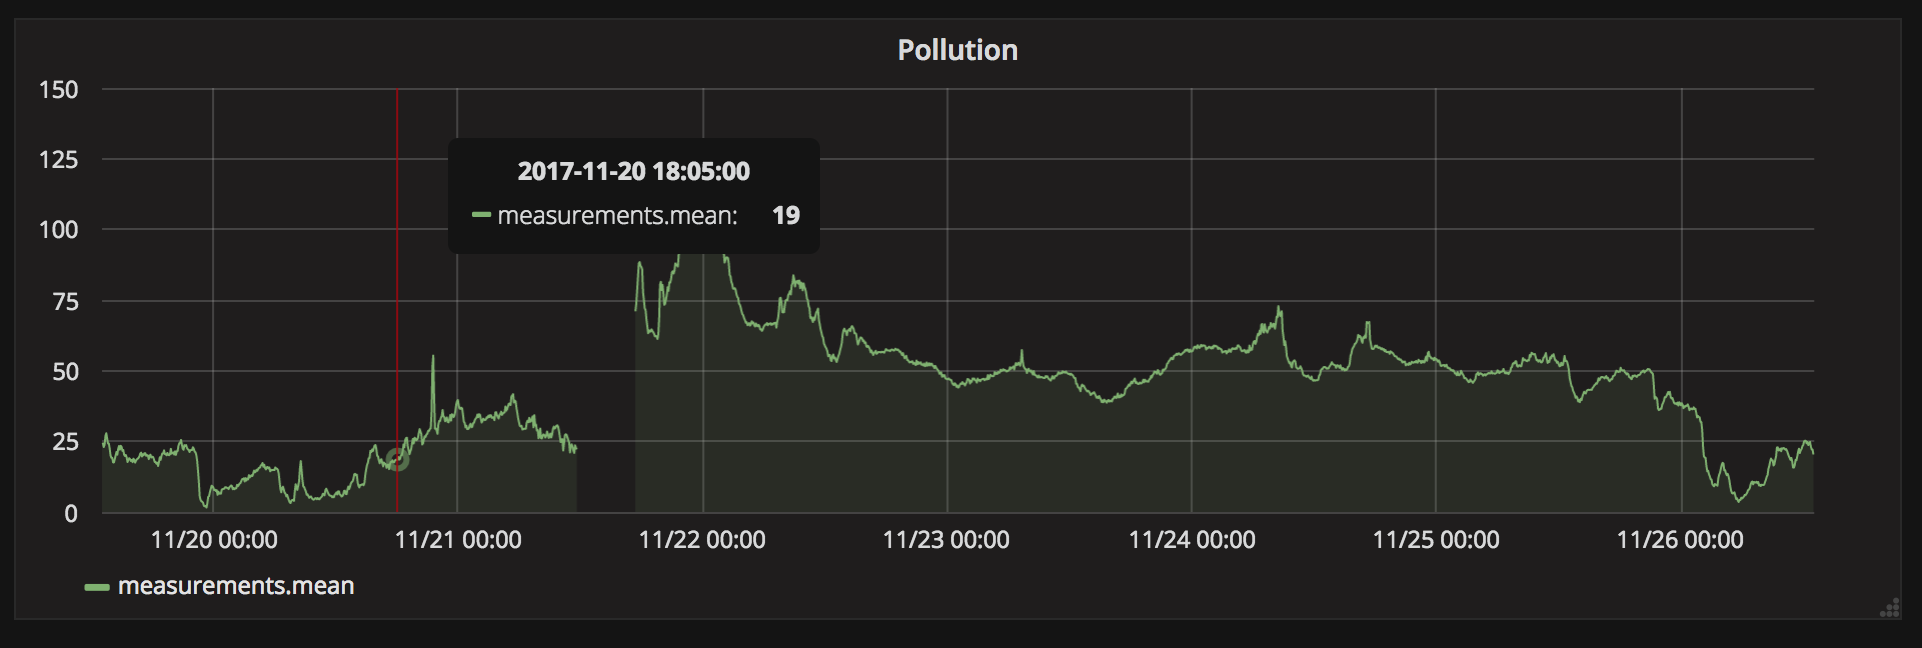The image size is (1922, 648).
Task: Click the highlighted data point circle
Action: click(x=397, y=459)
